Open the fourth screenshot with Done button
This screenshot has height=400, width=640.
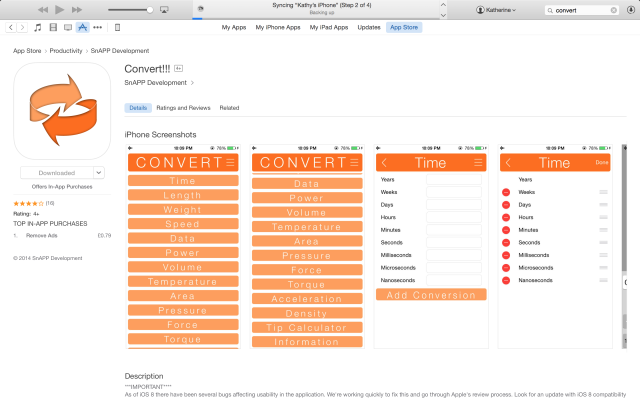(555, 247)
